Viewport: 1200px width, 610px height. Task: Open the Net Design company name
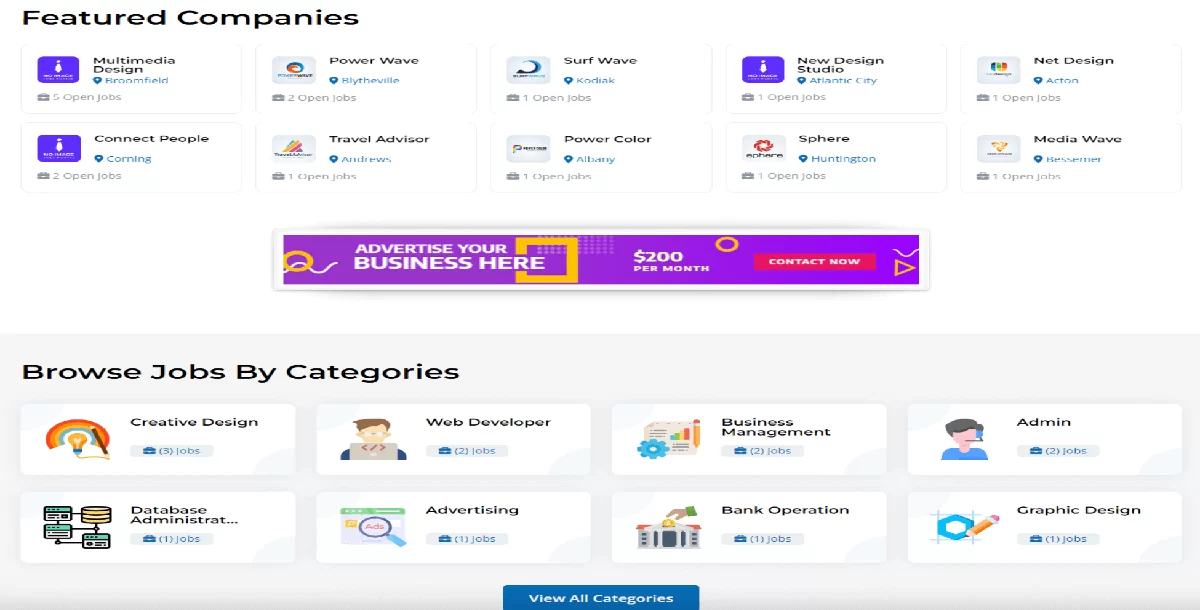click(x=1074, y=61)
